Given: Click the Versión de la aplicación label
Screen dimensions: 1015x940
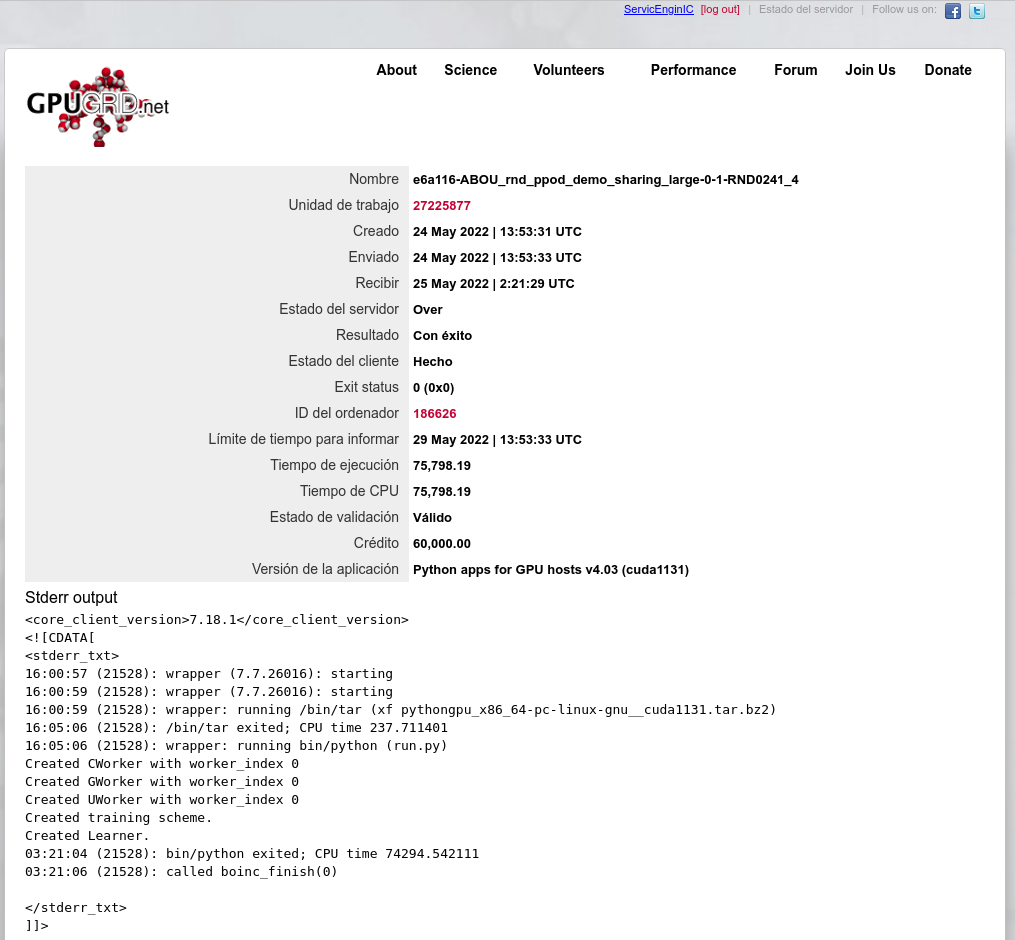Looking at the screenshot, I should pos(325,569).
